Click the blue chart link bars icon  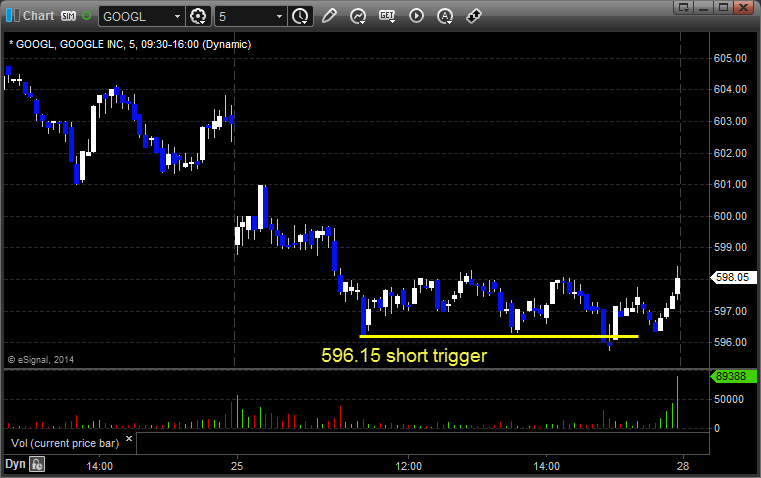12,16
